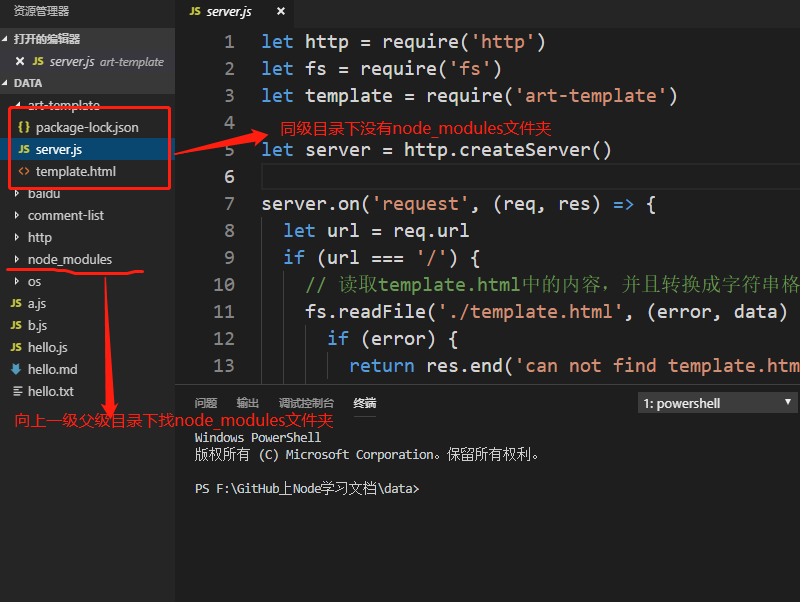Open the hello.js file

(x=87, y=347)
